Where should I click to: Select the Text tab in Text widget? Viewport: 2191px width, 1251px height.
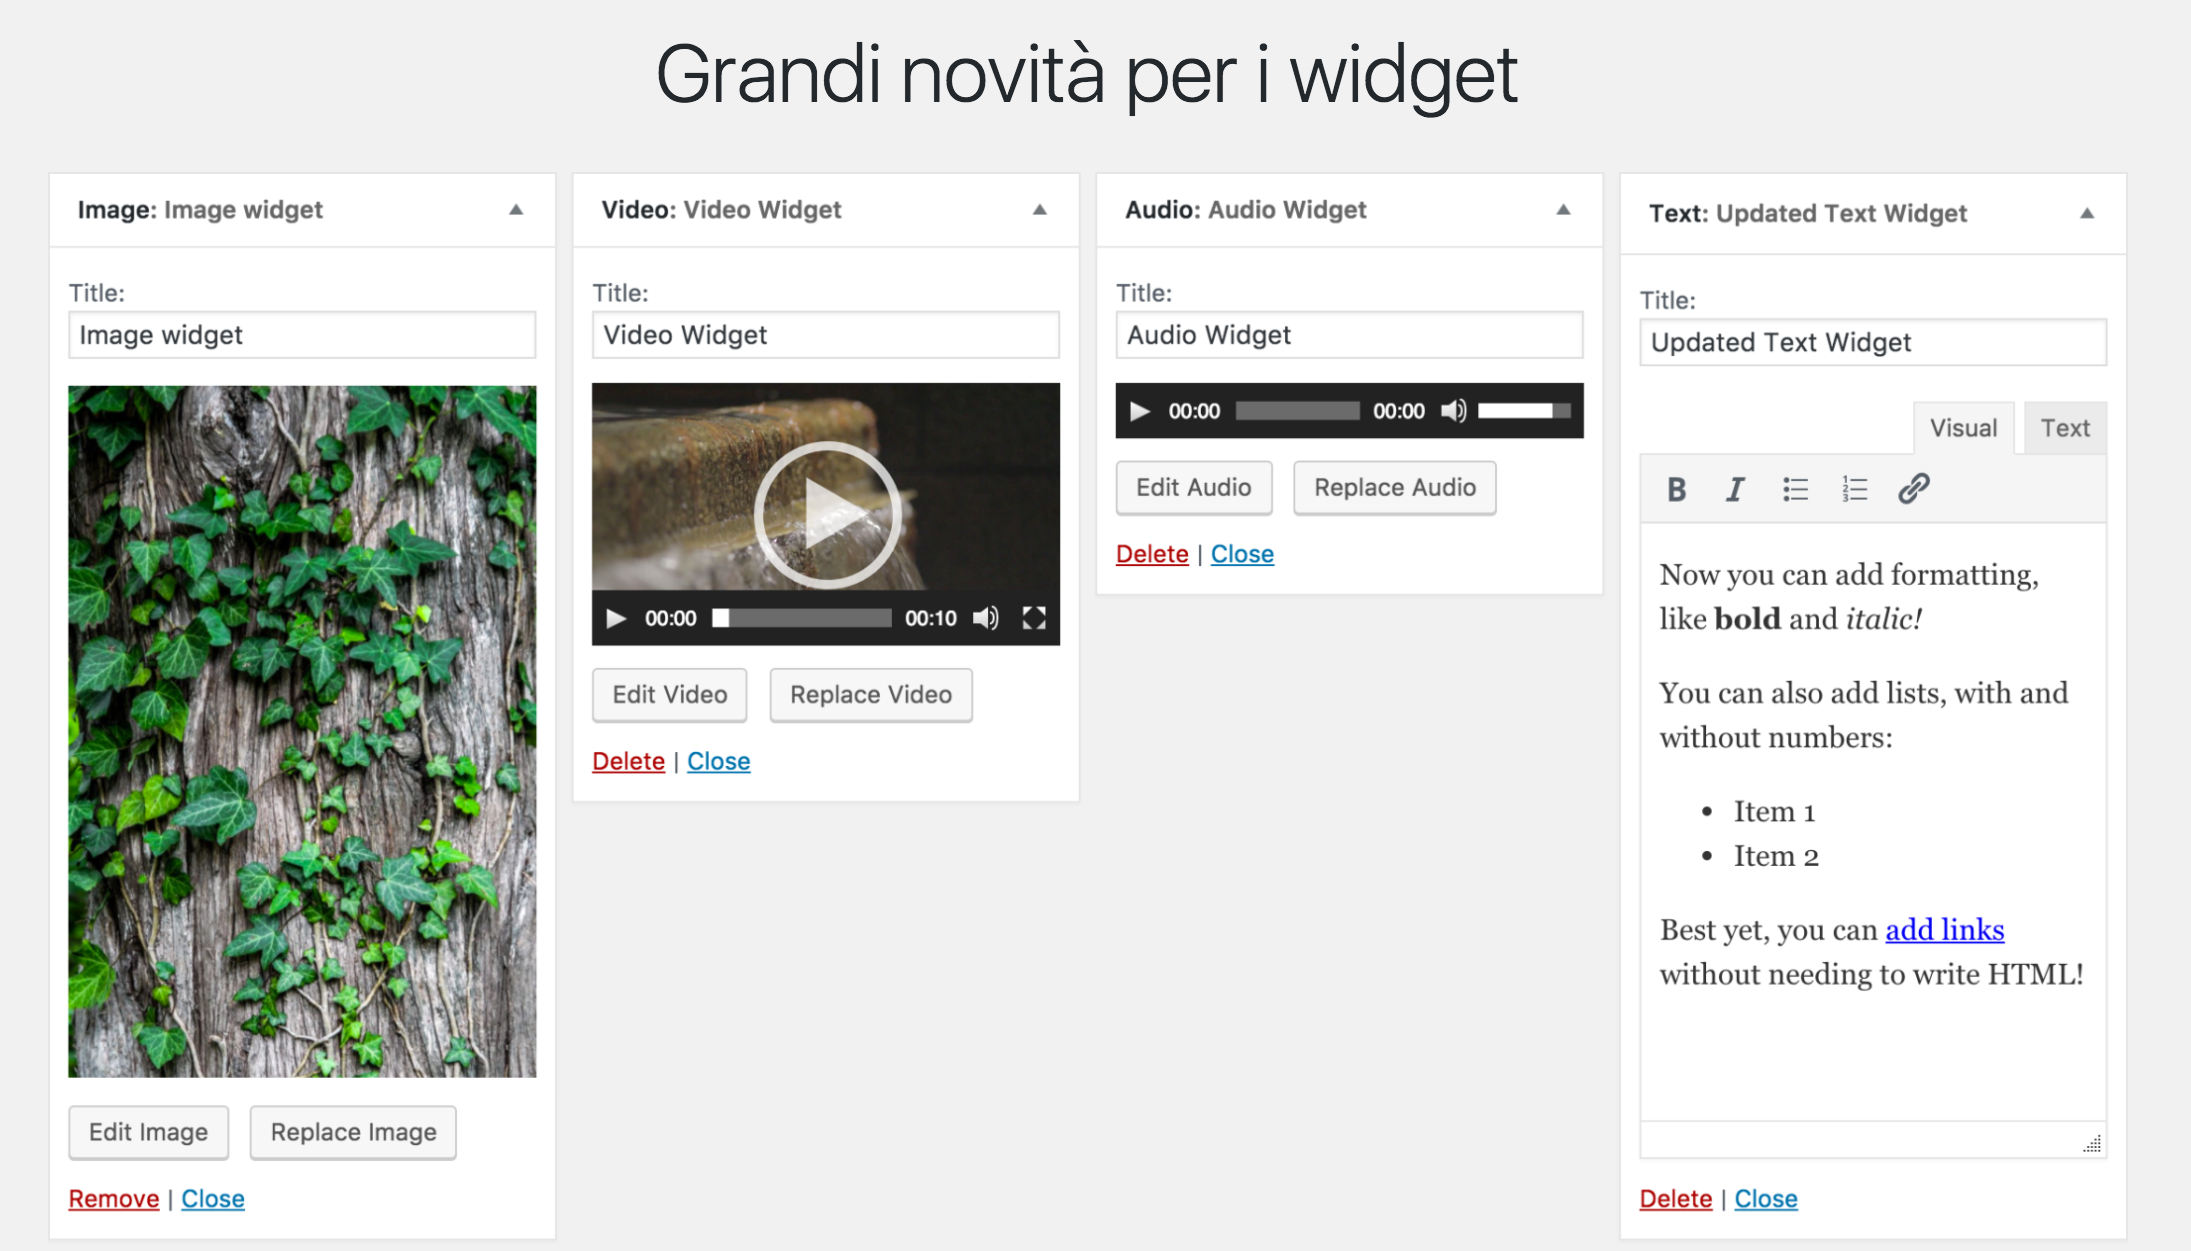tap(2066, 428)
